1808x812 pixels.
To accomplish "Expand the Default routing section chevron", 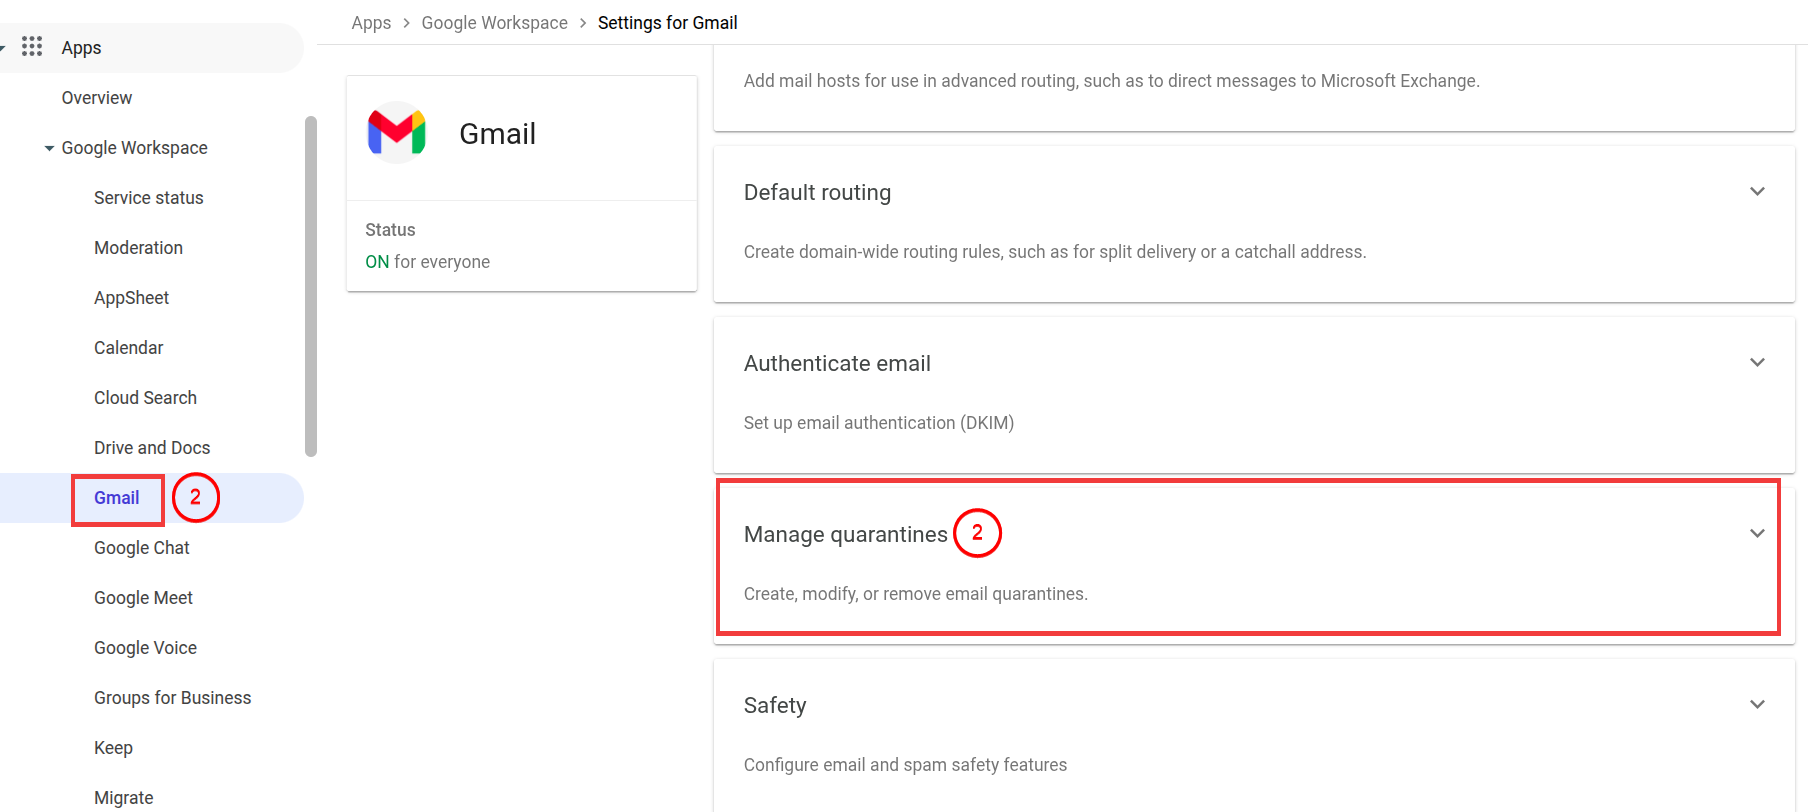I will pyautogui.click(x=1757, y=191).
